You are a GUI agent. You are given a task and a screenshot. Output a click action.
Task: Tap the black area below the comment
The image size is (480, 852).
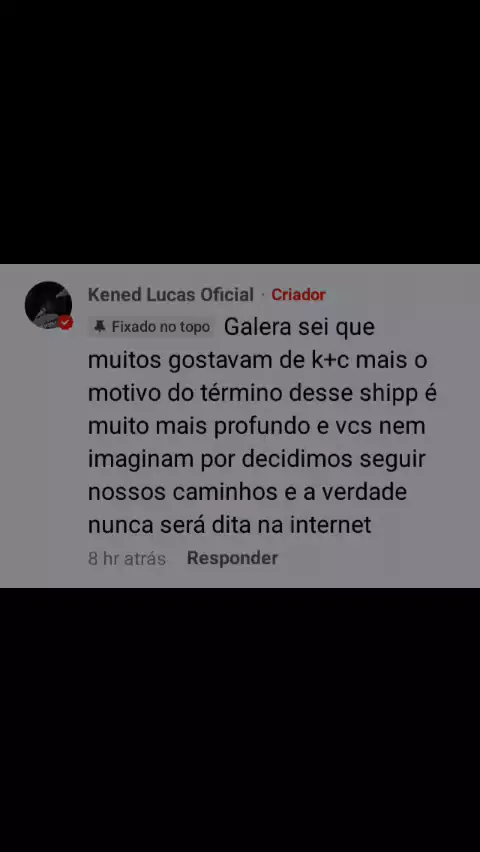[x=240, y=719]
